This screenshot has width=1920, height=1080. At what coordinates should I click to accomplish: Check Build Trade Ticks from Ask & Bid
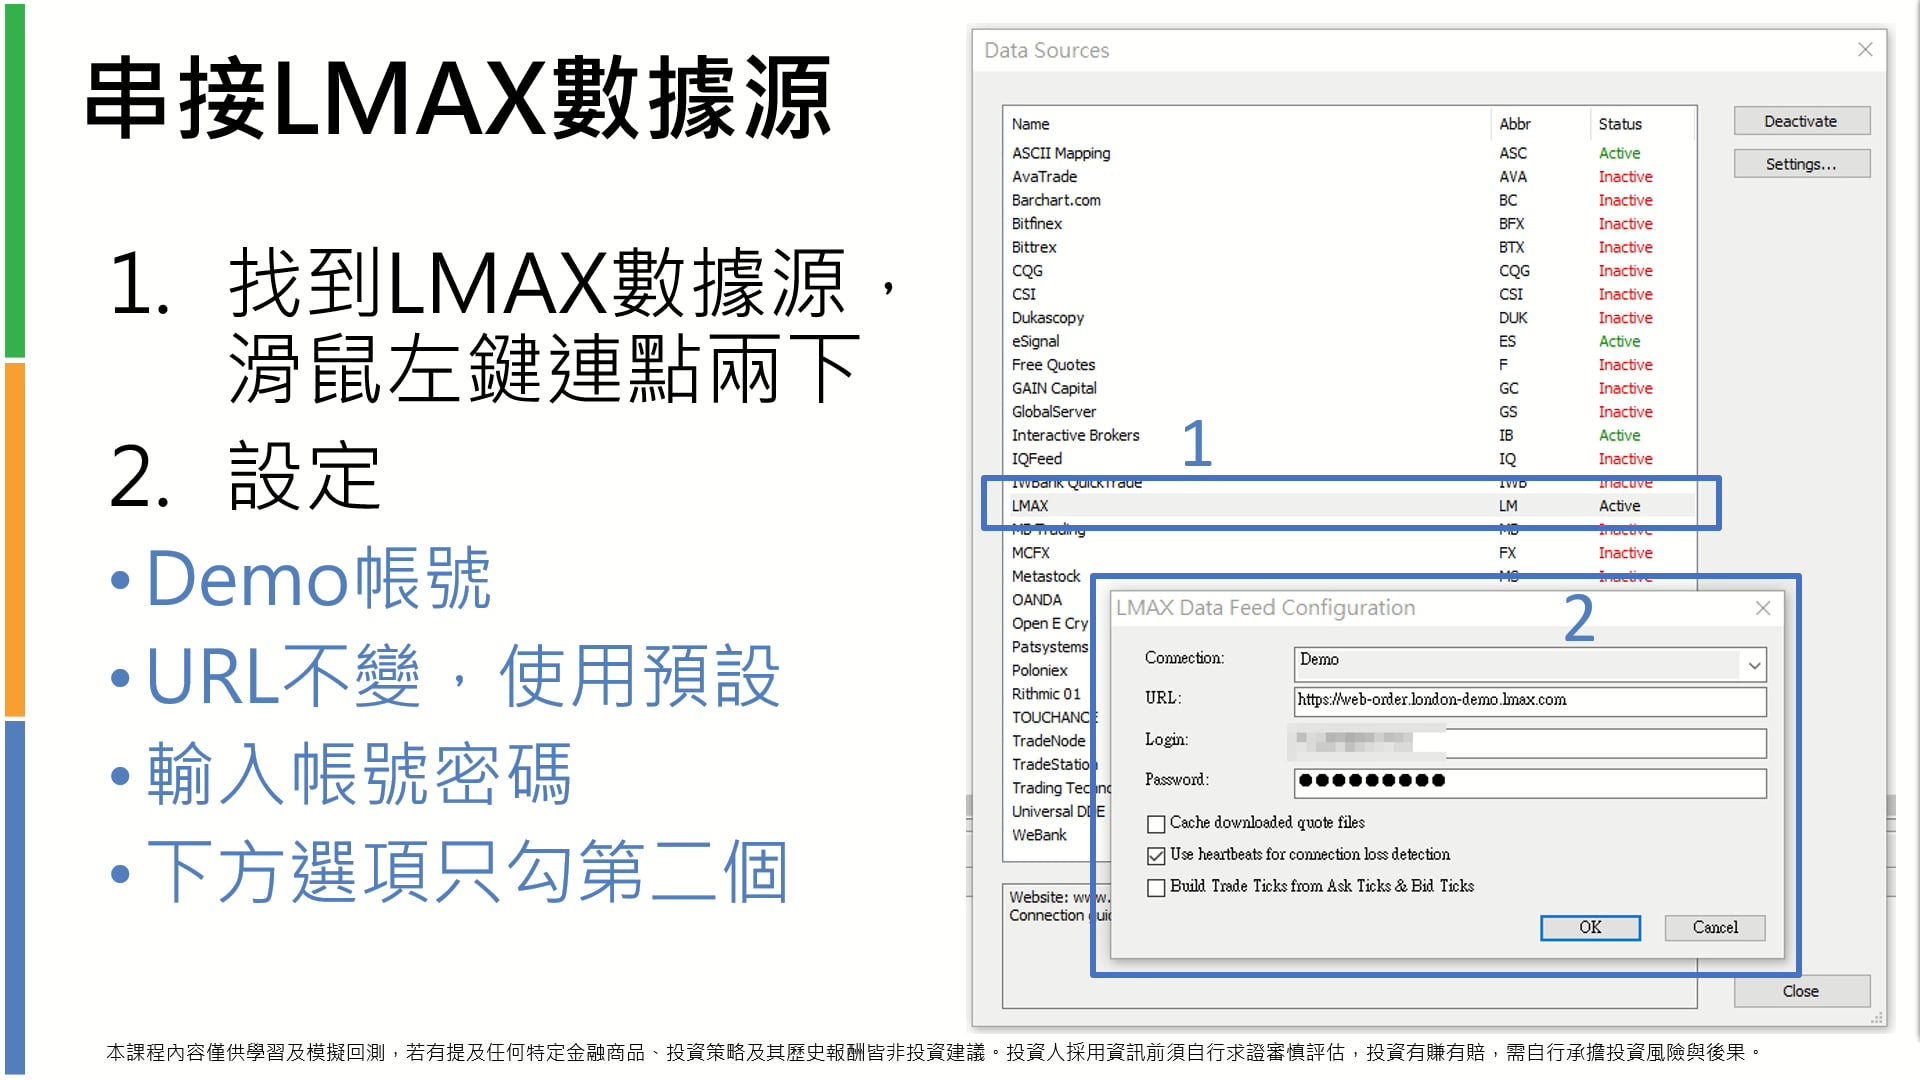point(1156,888)
